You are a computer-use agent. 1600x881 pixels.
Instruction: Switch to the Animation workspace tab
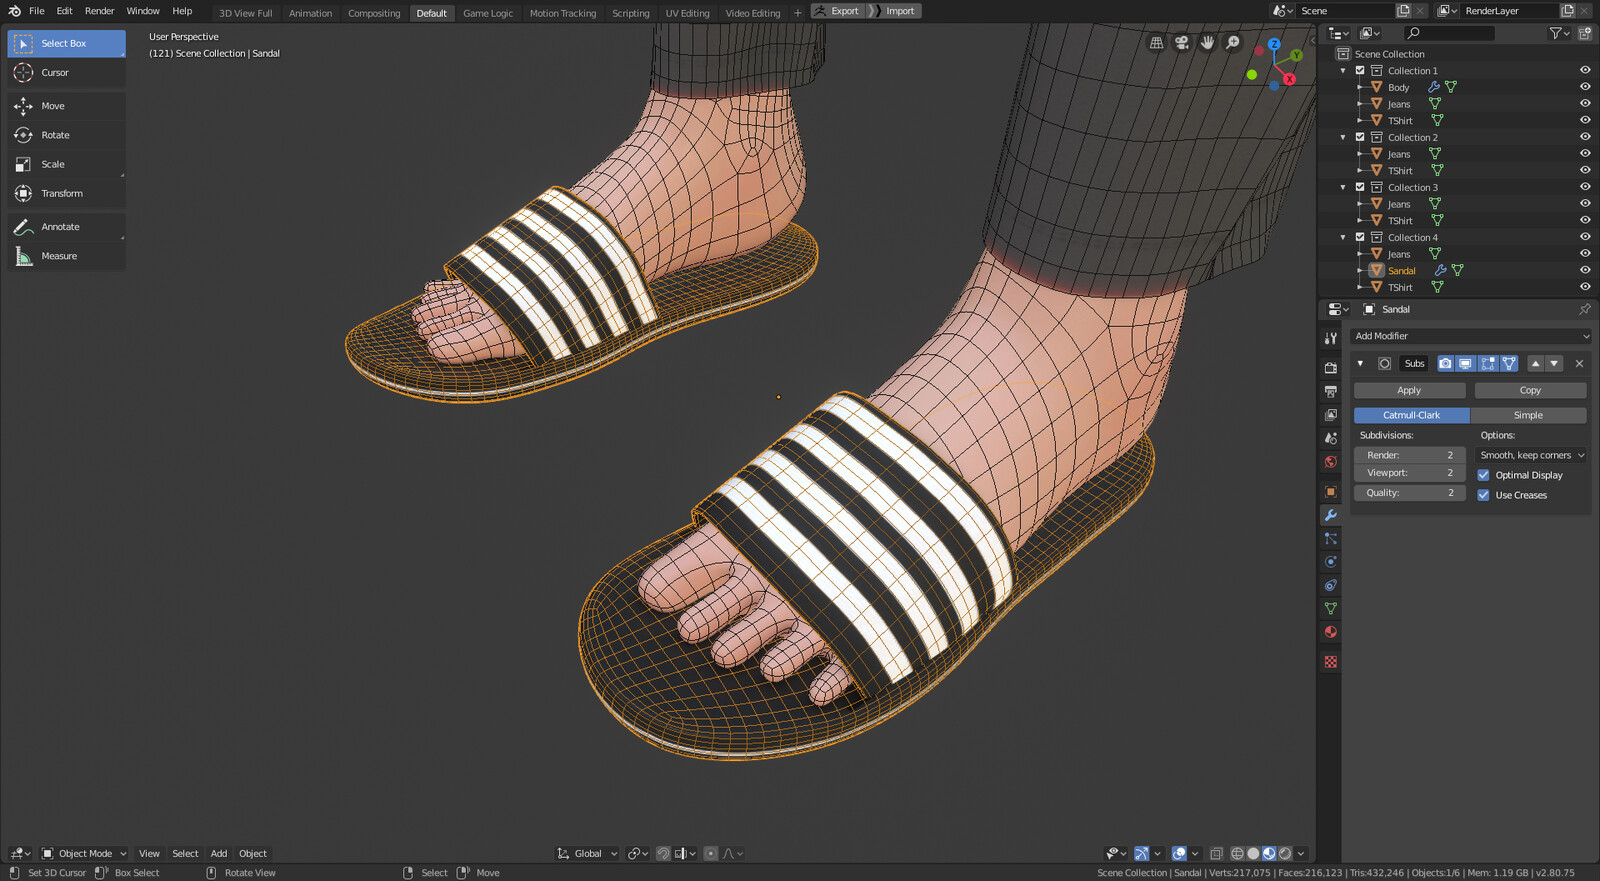[x=310, y=13]
